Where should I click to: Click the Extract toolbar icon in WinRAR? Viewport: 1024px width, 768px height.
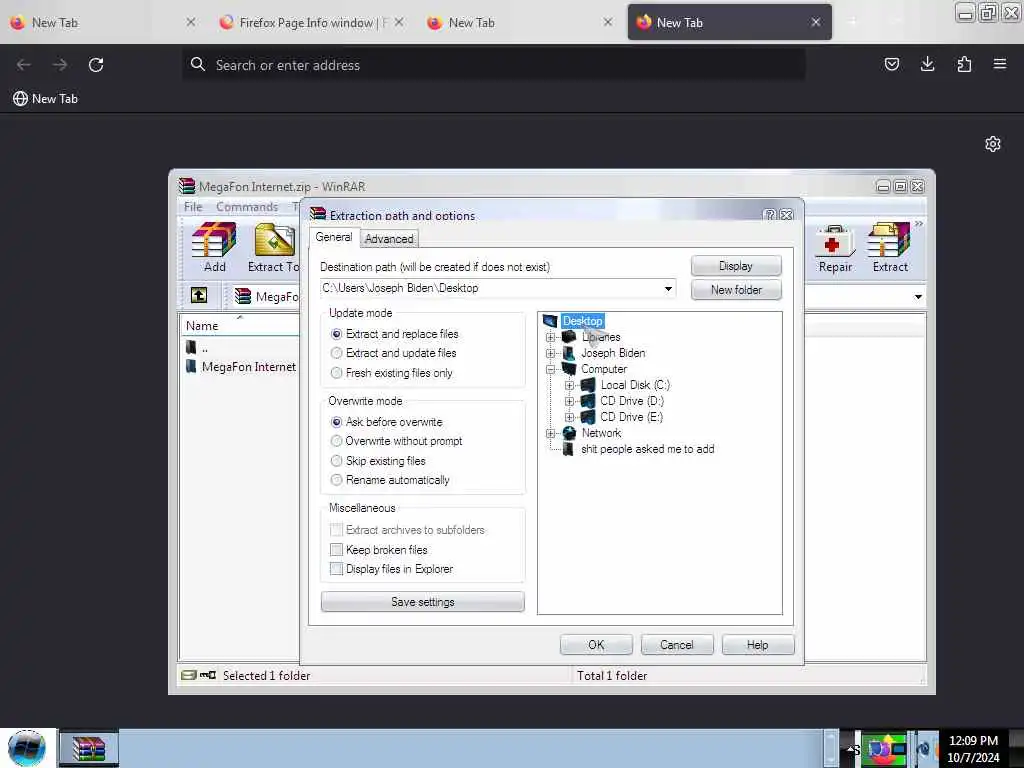pyautogui.click(x=889, y=248)
